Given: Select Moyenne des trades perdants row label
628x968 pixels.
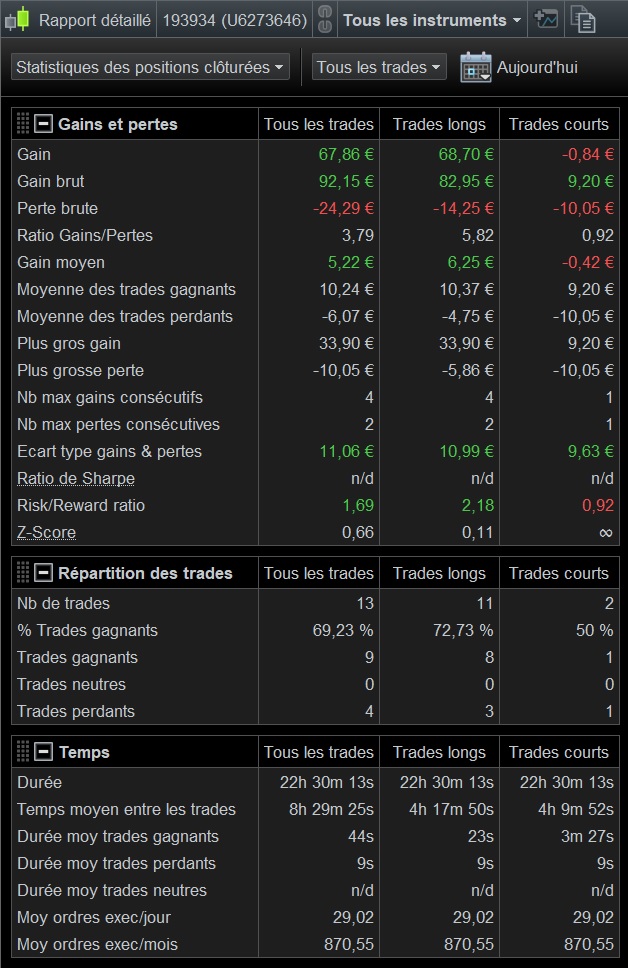Looking at the screenshot, I should [x=125, y=317].
